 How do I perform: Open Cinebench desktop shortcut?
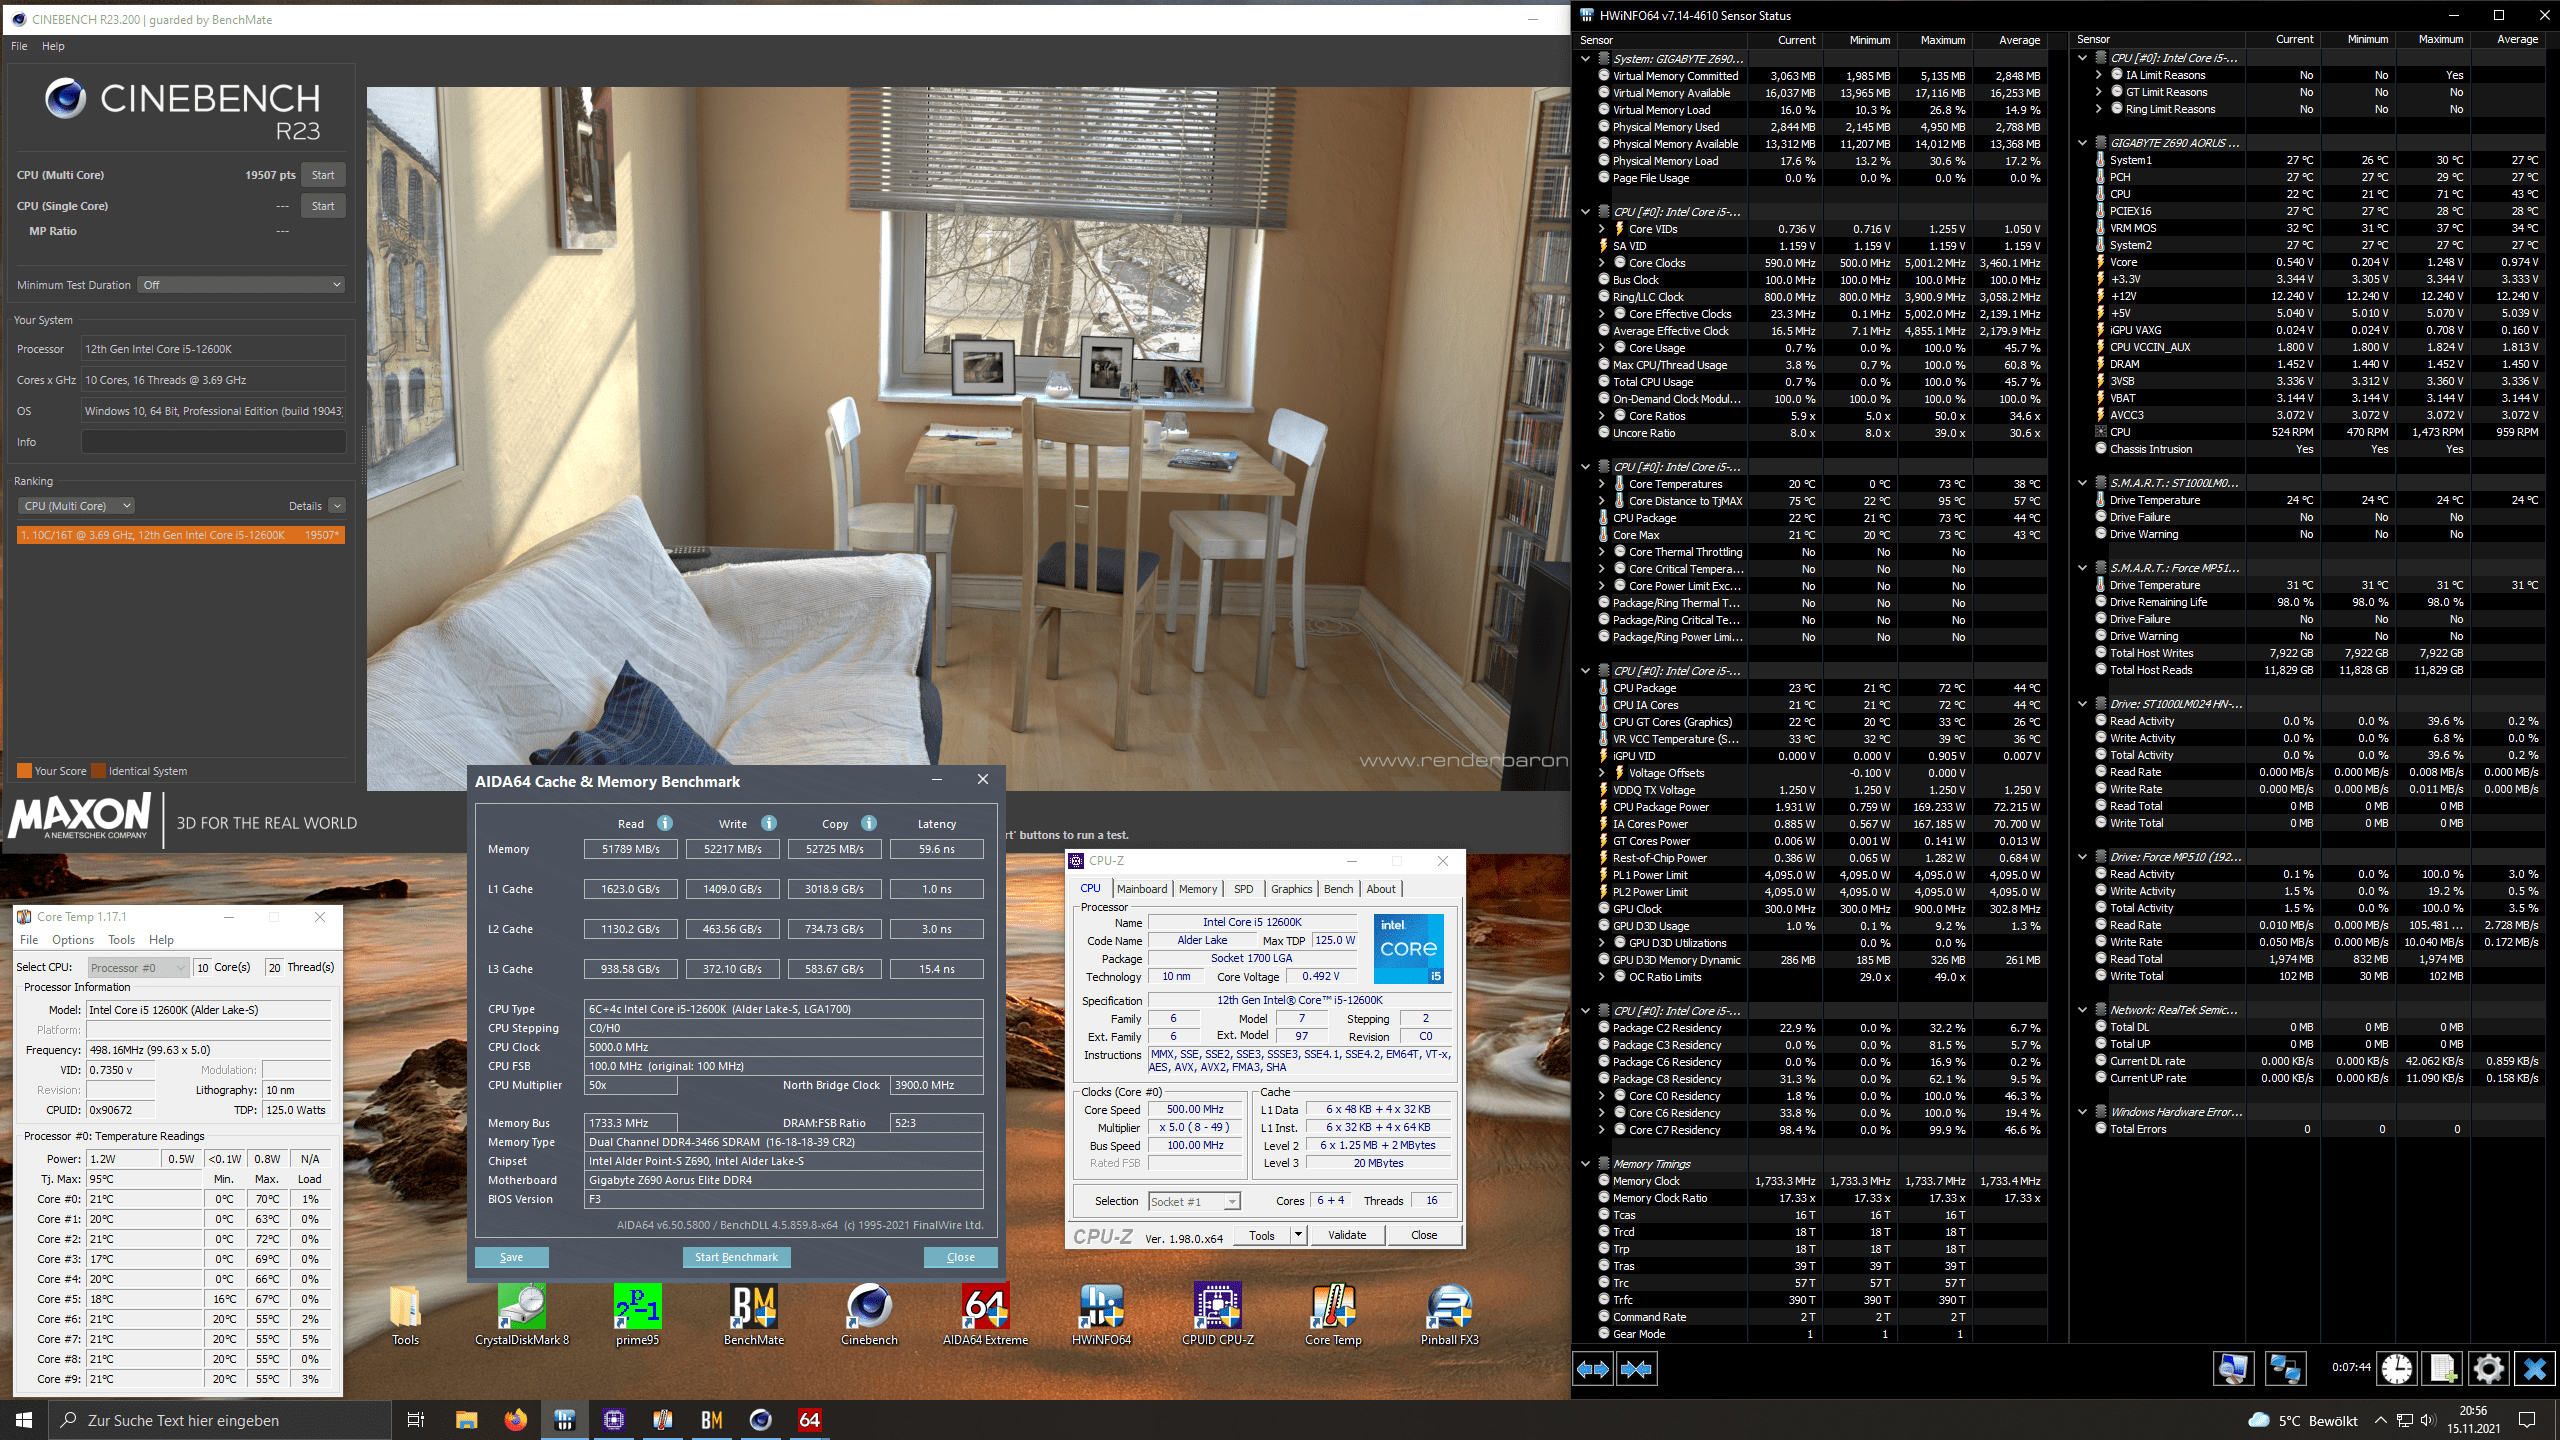869,1315
